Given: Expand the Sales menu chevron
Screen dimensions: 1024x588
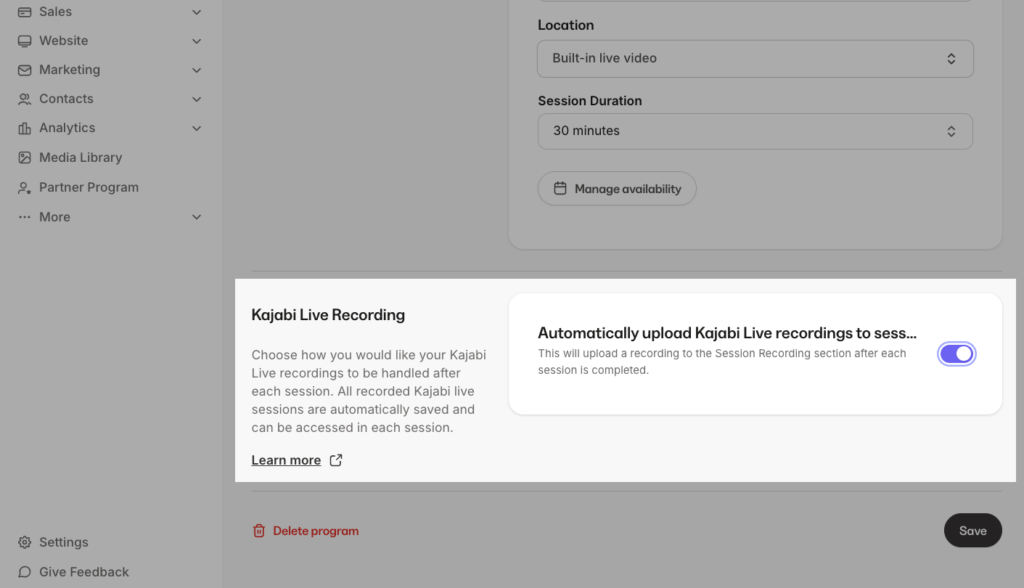Looking at the screenshot, I should (x=197, y=12).
